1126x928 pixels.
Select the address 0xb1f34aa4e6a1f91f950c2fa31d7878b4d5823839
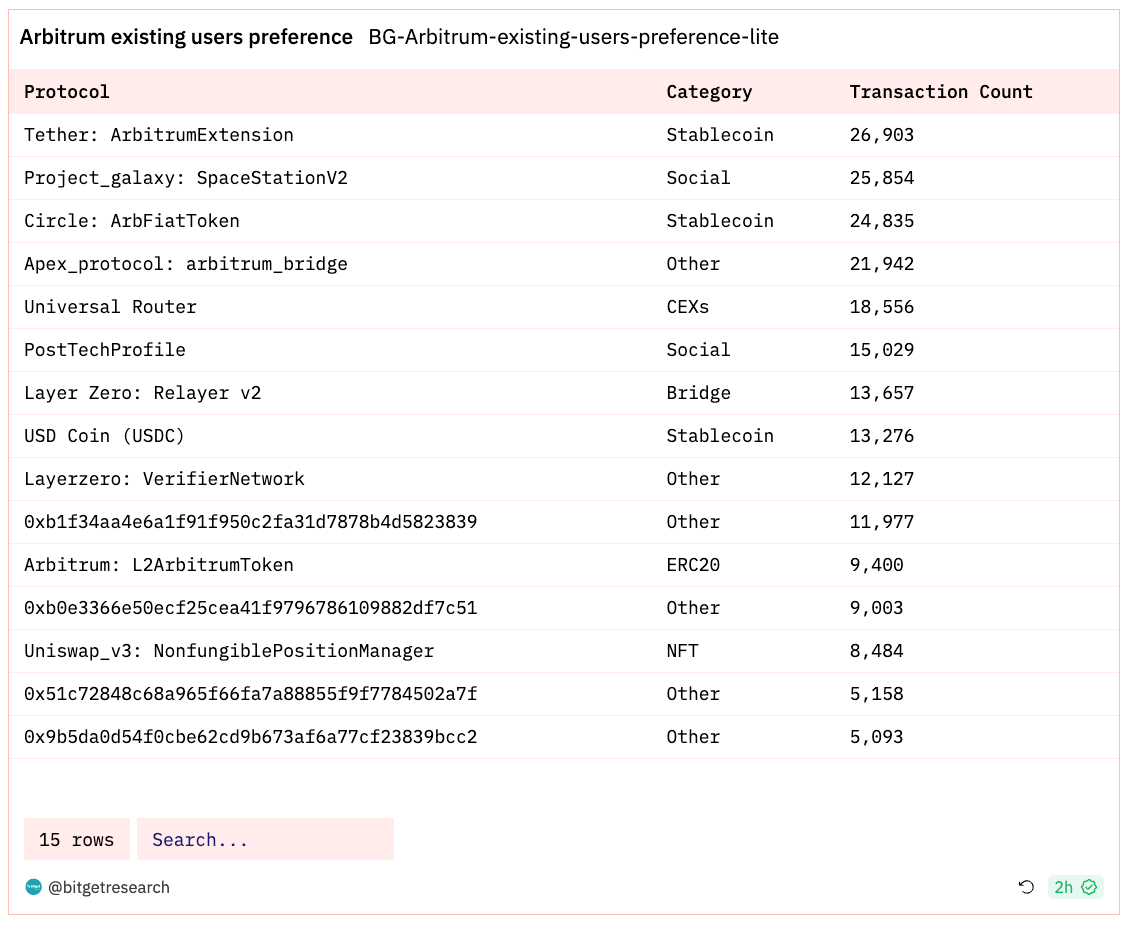[251, 522]
